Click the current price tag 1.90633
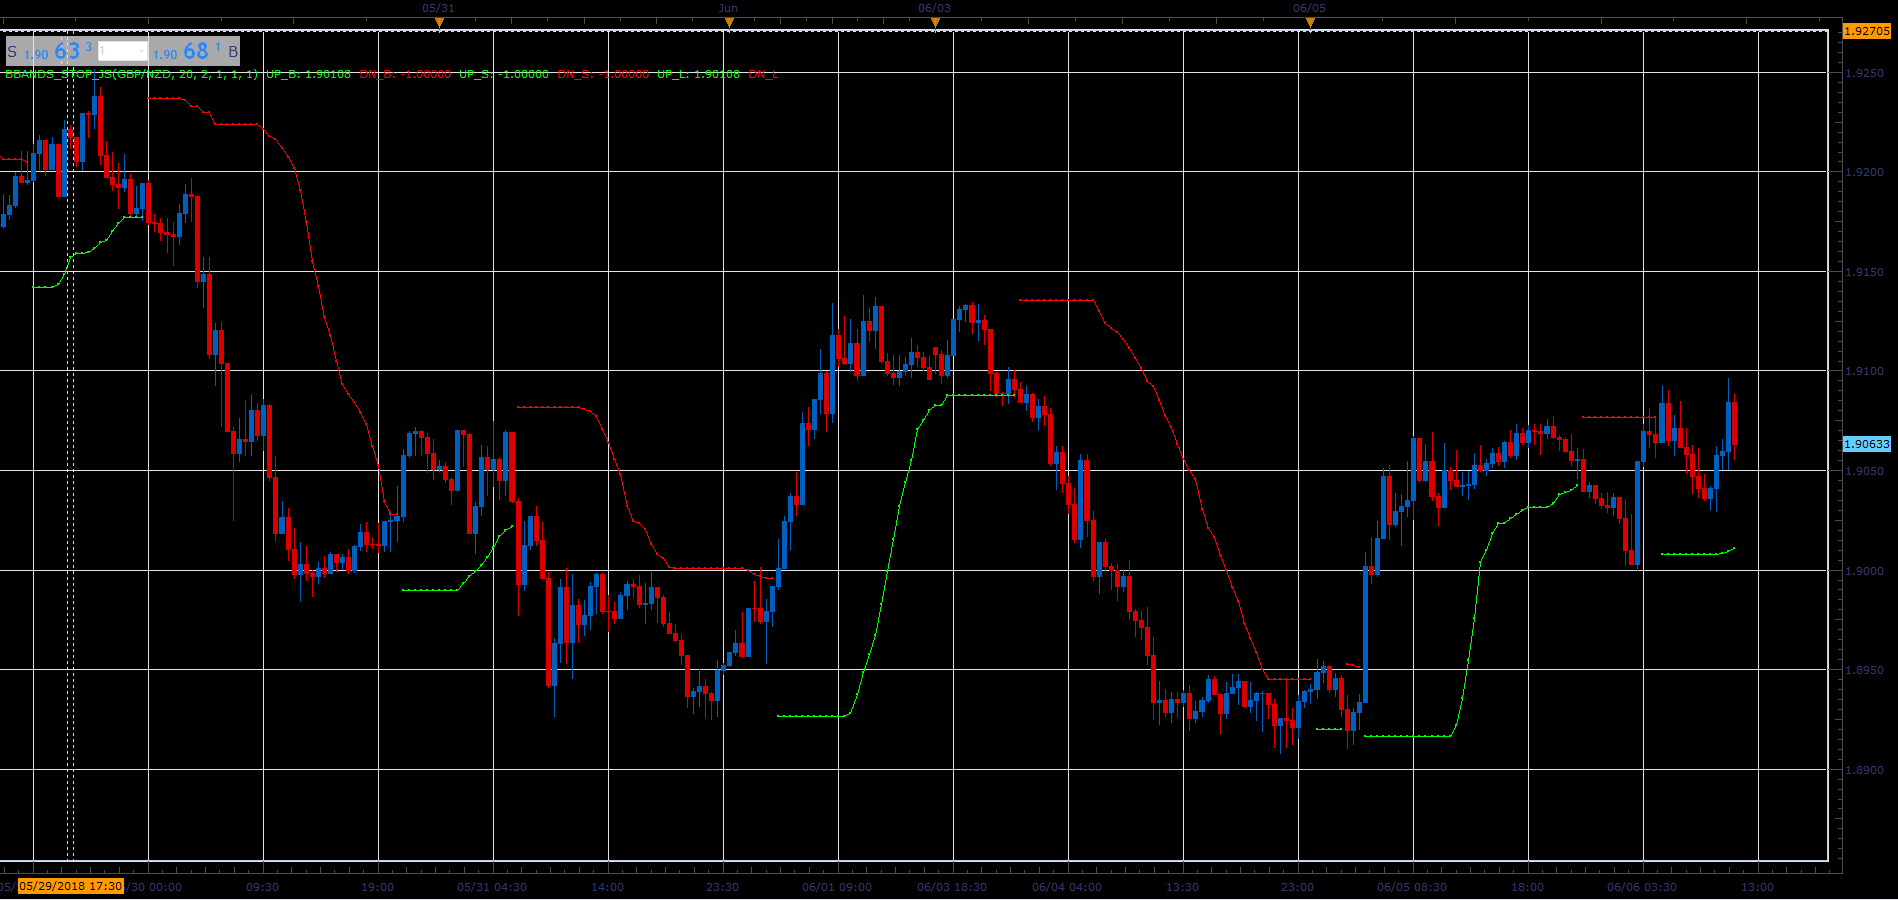The height and width of the screenshot is (900, 1898). point(1867,444)
